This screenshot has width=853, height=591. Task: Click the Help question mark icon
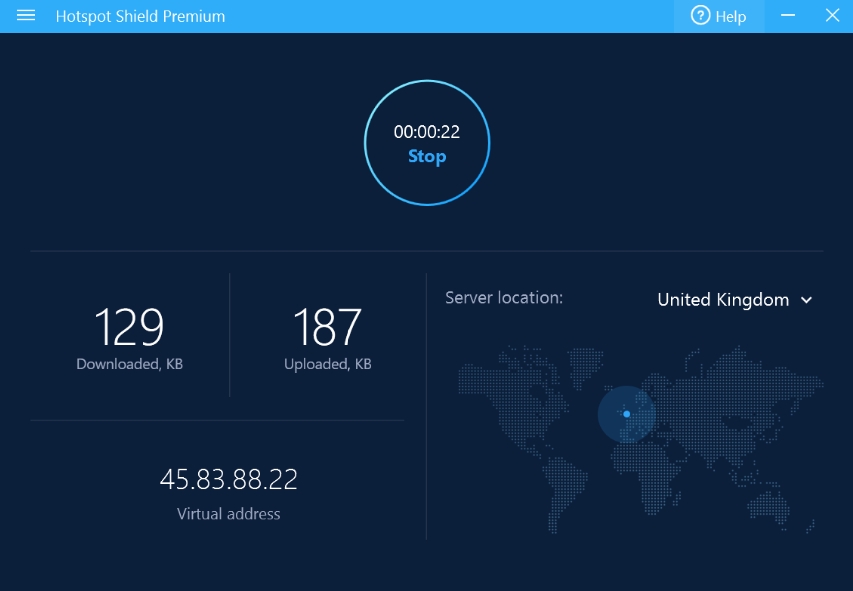pyautogui.click(x=700, y=15)
